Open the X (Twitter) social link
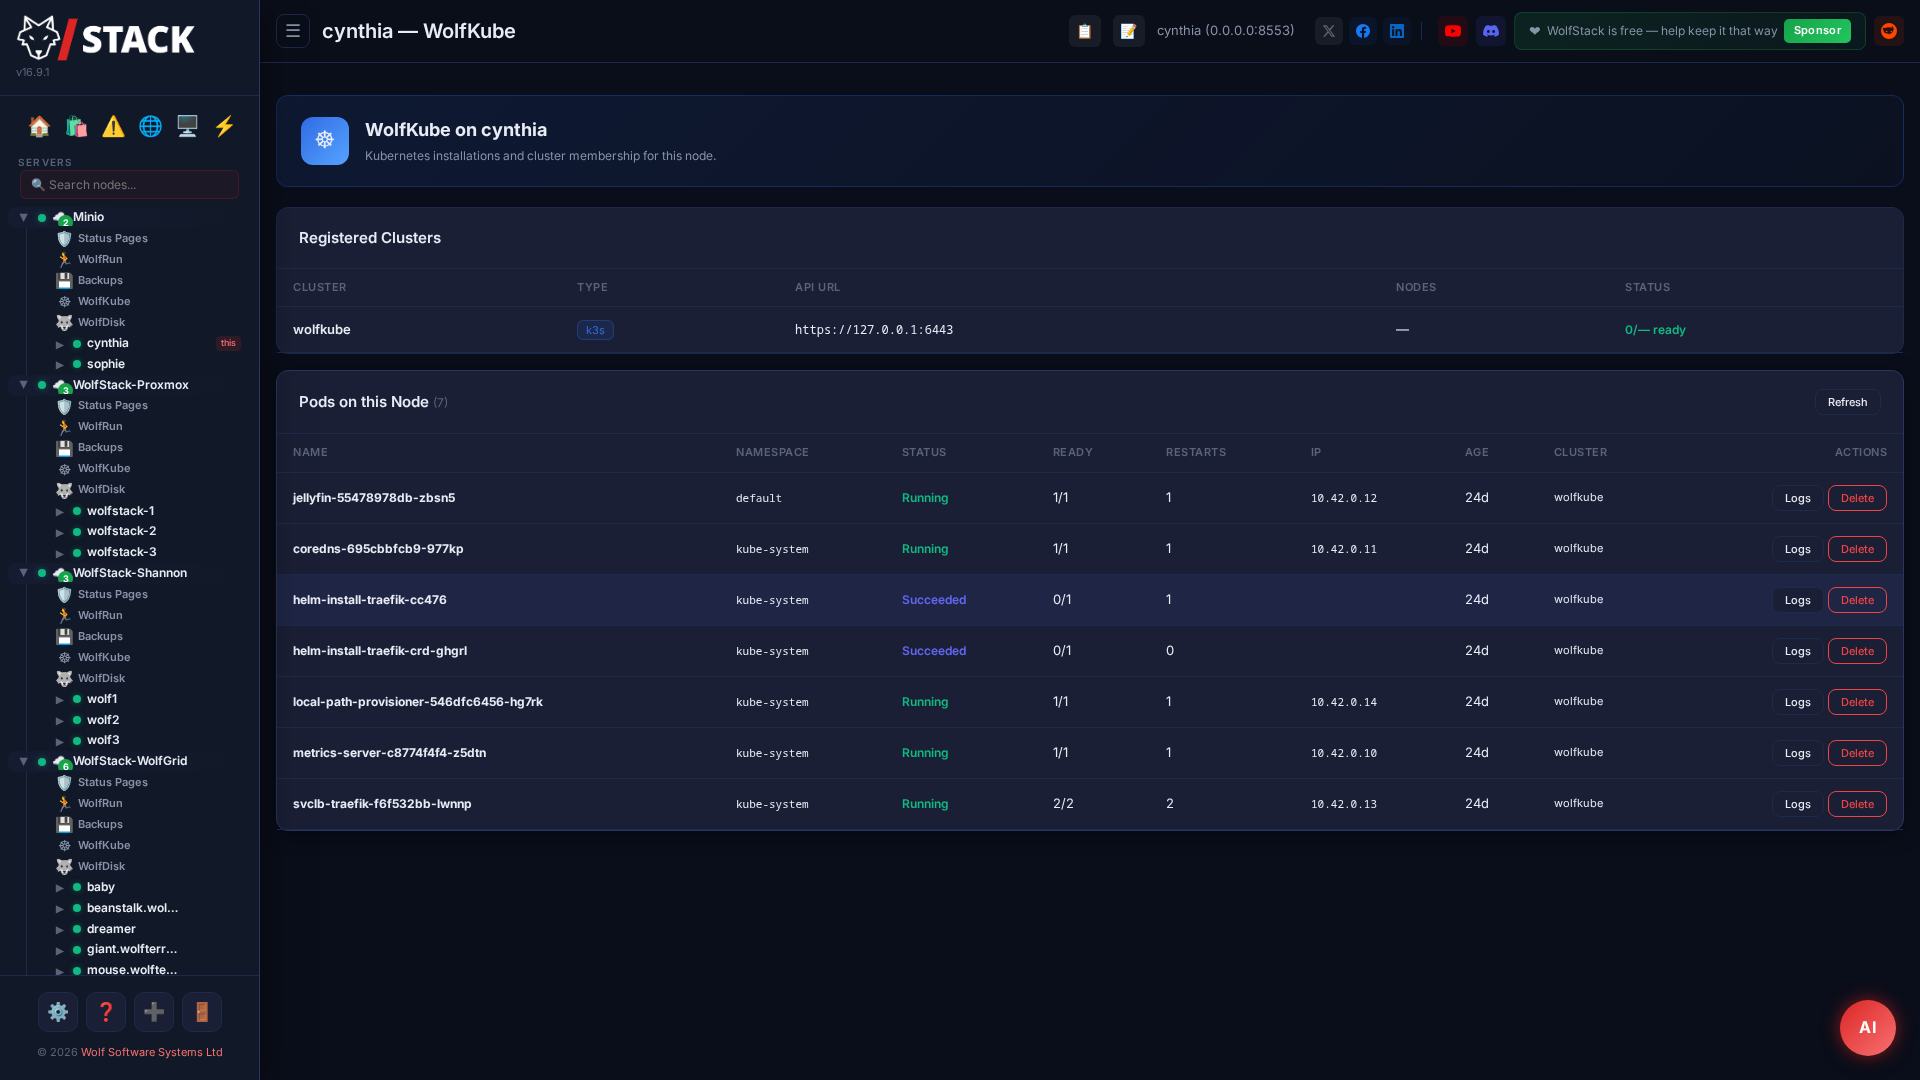This screenshot has width=1920, height=1080. 1329,31
